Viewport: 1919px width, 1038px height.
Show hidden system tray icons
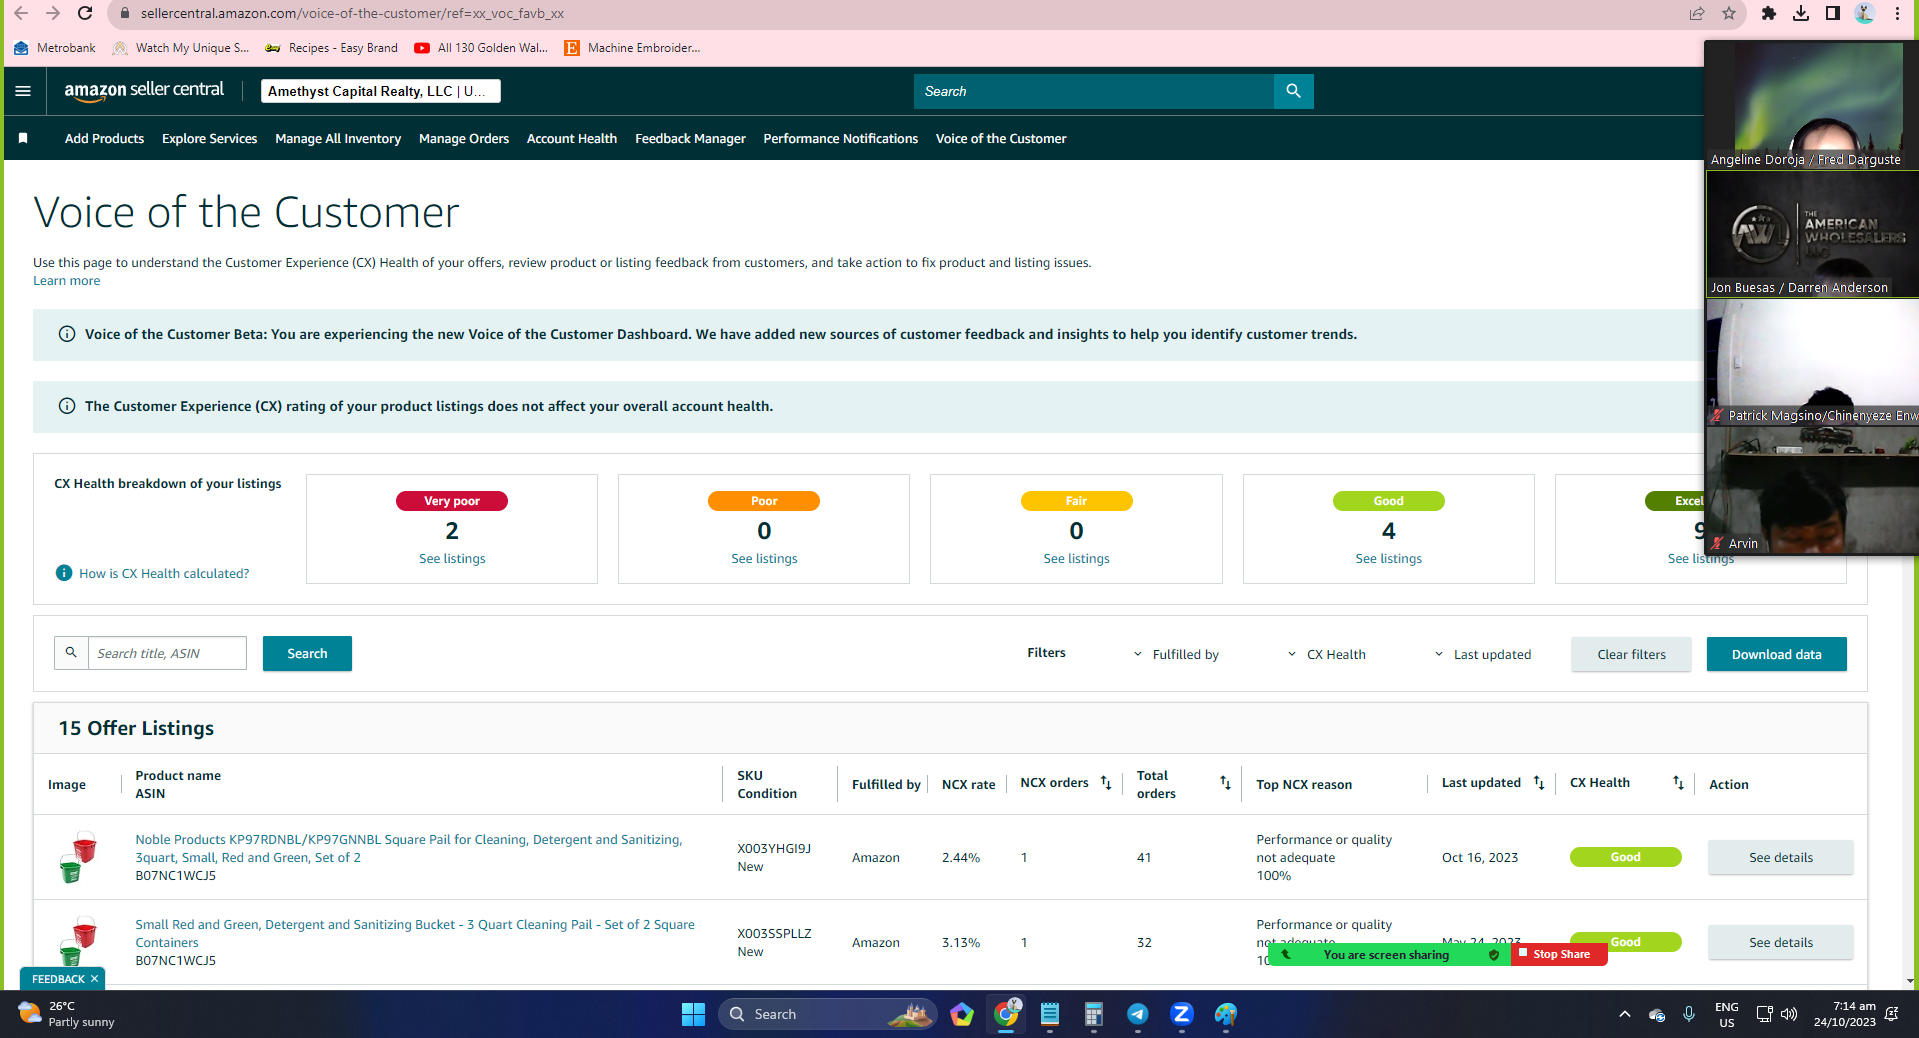pos(1625,1014)
